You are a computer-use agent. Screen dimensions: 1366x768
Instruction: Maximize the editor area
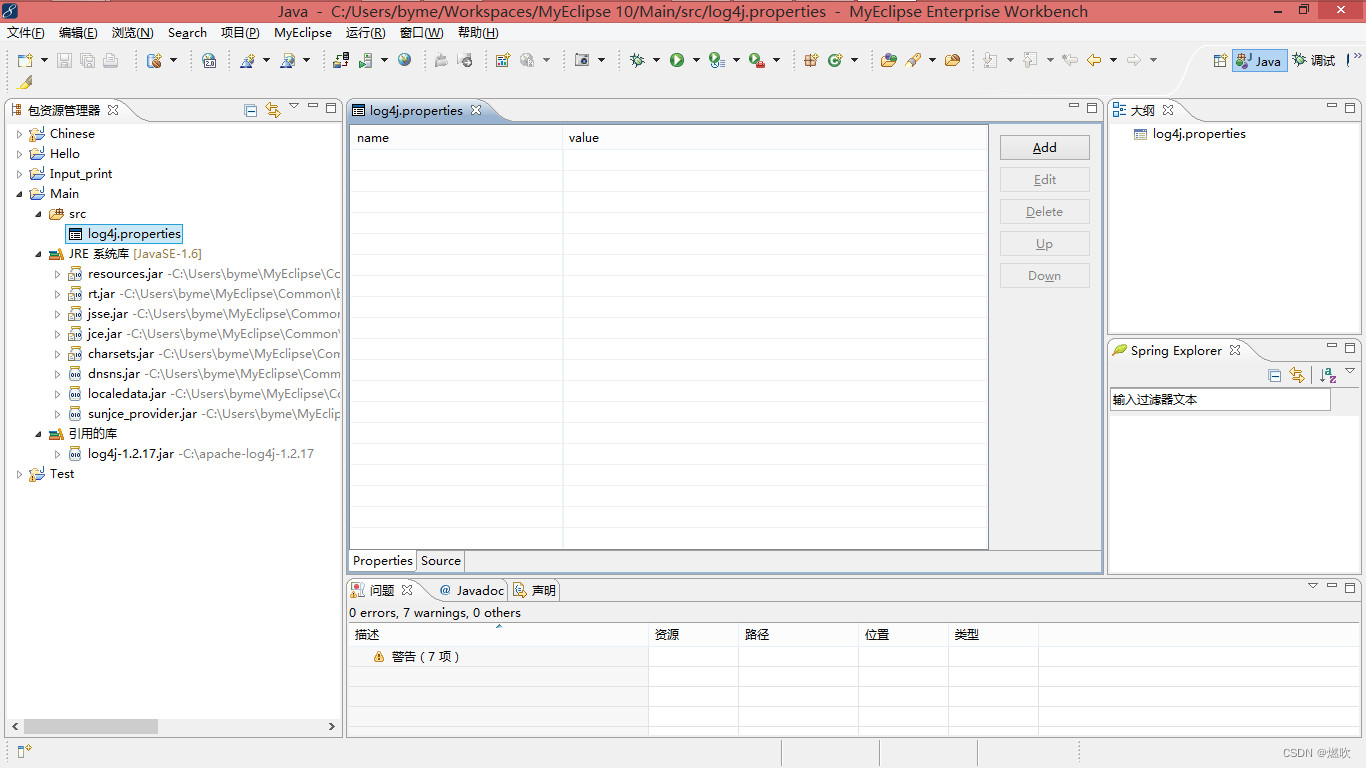[1092, 107]
